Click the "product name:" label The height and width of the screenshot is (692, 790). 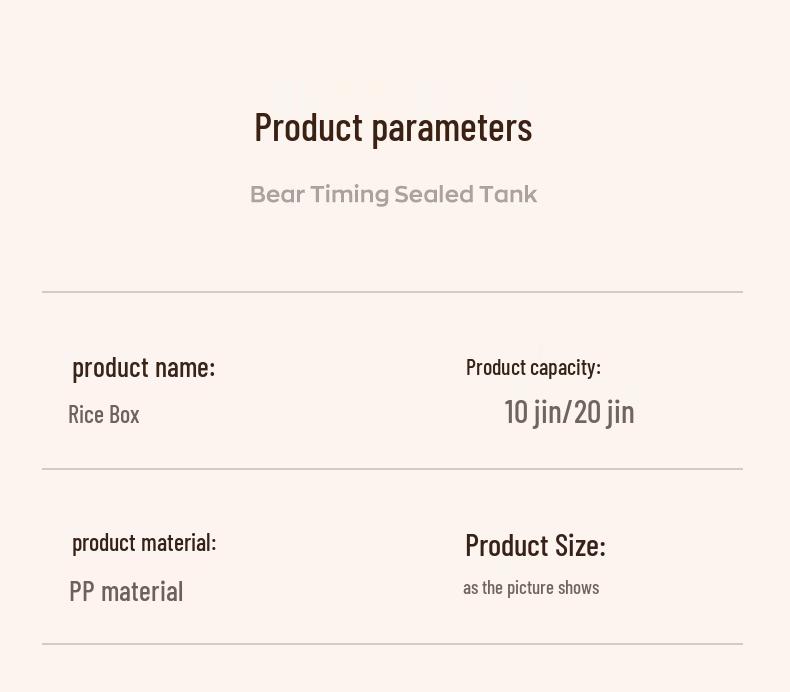click(143, 368)
